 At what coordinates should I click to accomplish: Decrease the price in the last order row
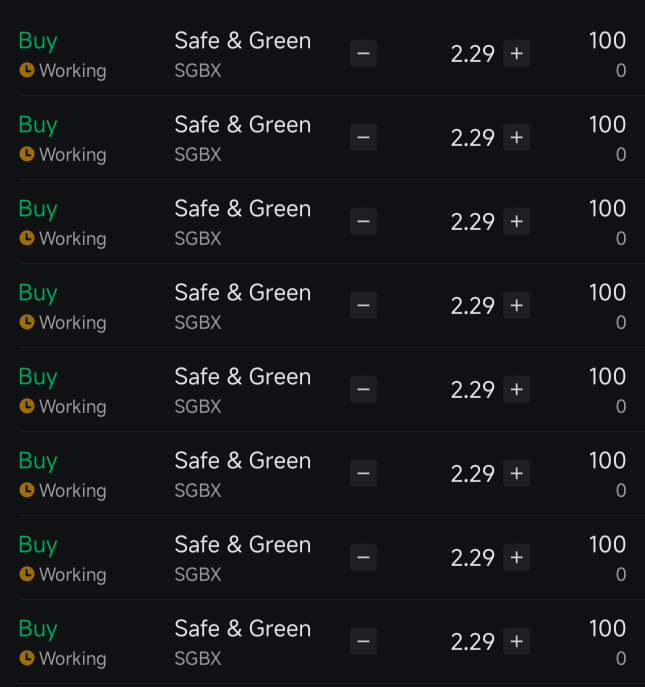tap(363, 642)
